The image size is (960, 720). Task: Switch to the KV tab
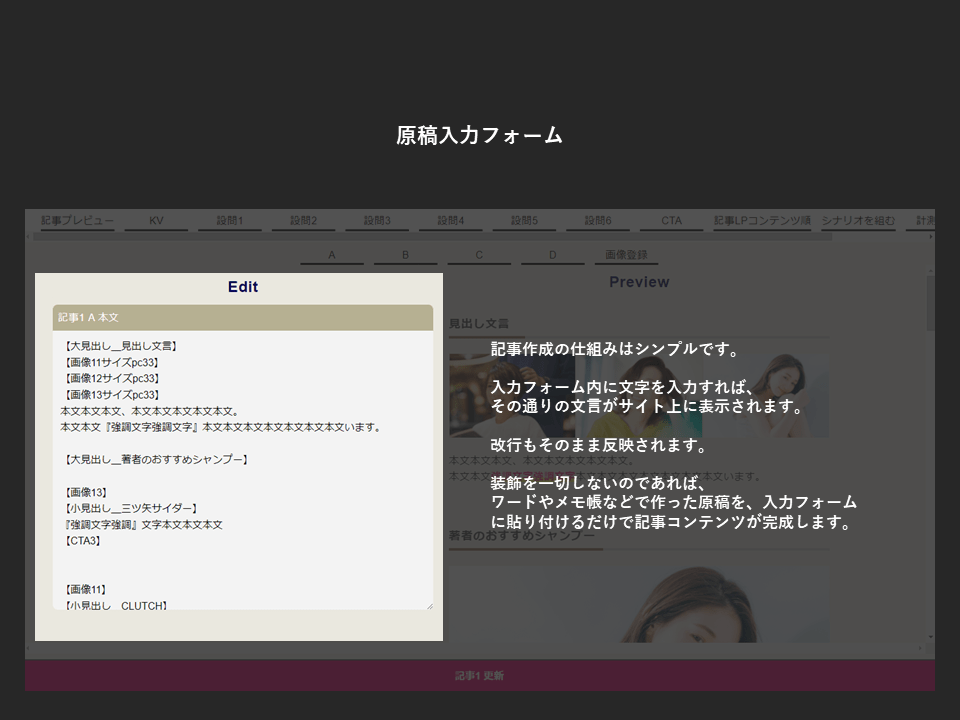(156, 221)
